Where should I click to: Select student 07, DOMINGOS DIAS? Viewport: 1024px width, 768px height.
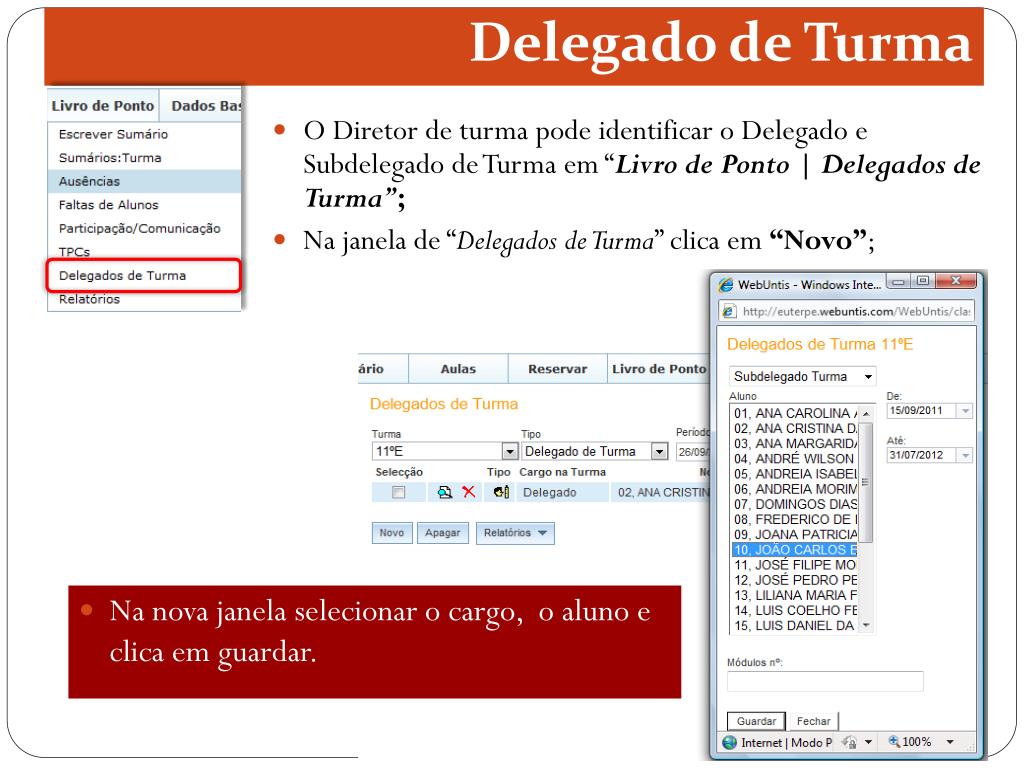tap(795, 504)
